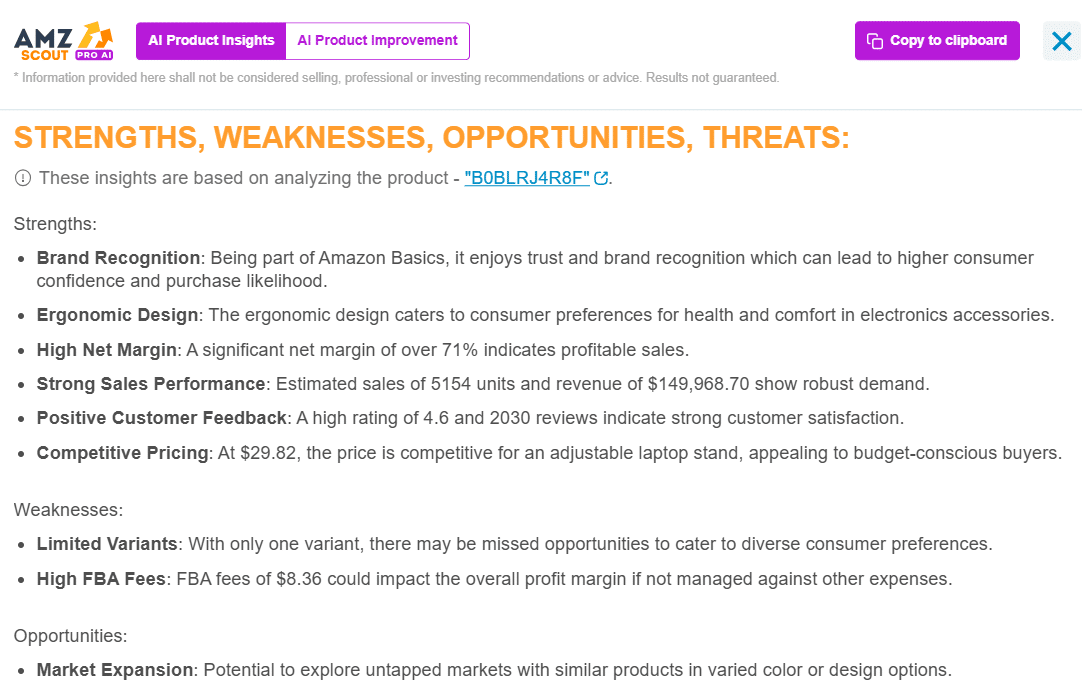This screenshot has height=687, width=1082.
Task: Click the info circle icon beside the insights note
Action: [x=23, y=178]
